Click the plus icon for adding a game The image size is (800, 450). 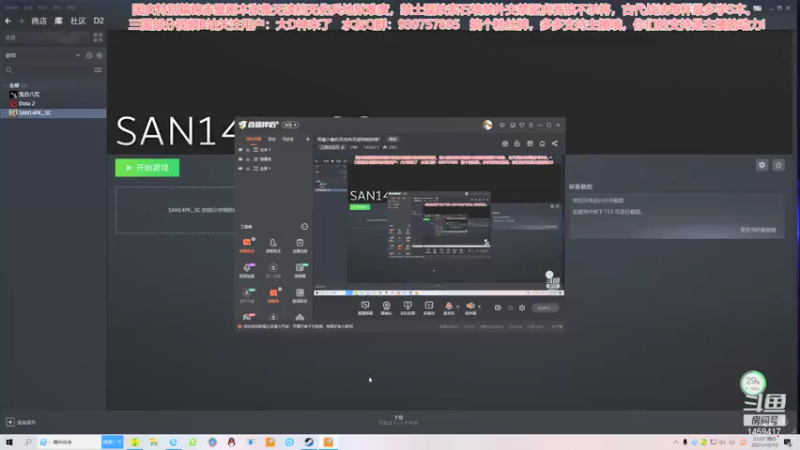10,422
